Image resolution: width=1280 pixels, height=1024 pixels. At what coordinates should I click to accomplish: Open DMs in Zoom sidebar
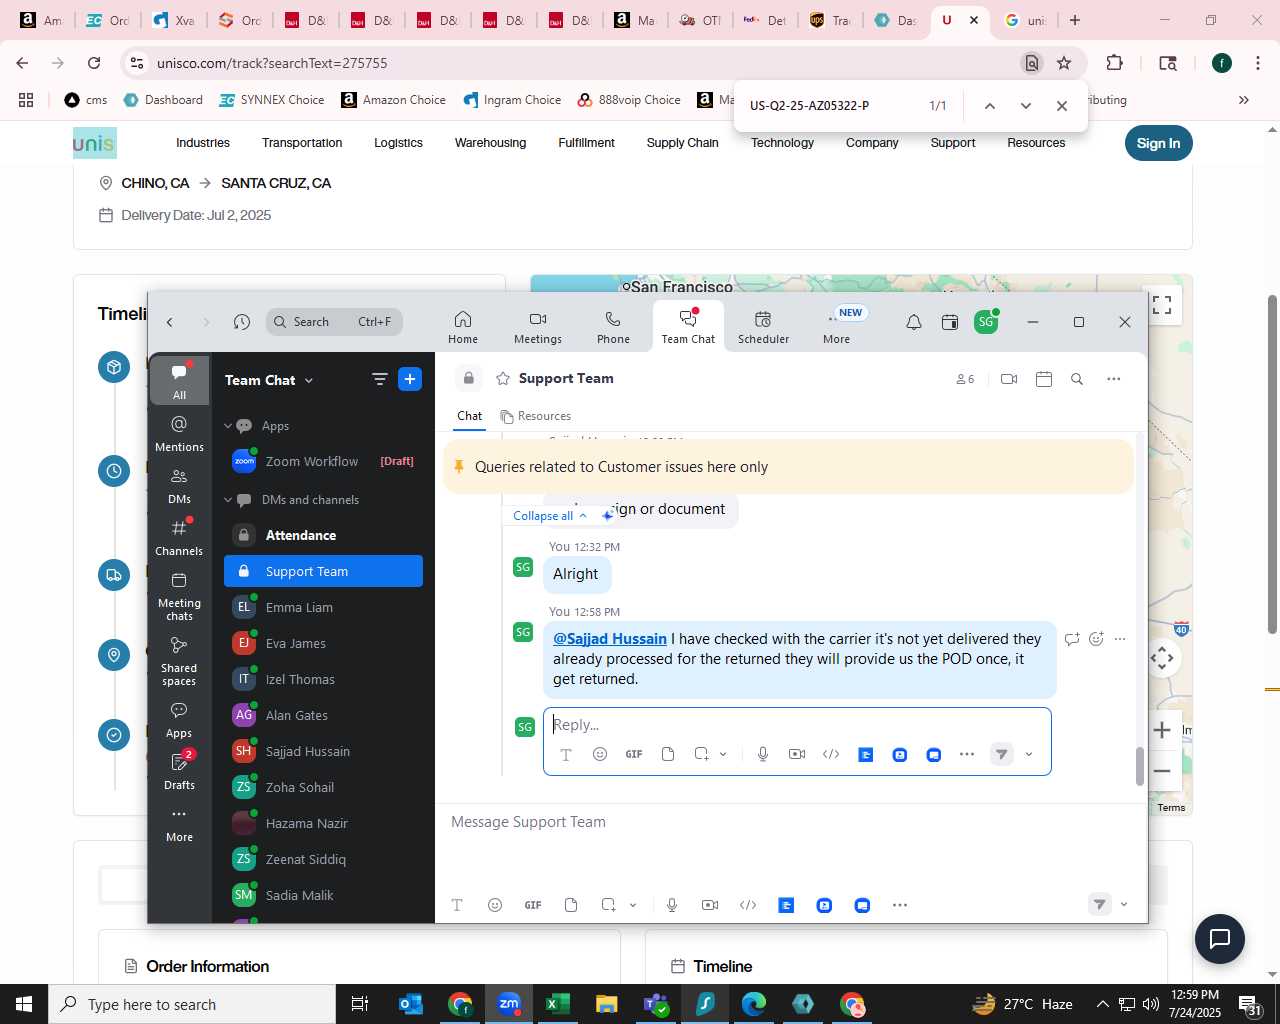(179, 485)
